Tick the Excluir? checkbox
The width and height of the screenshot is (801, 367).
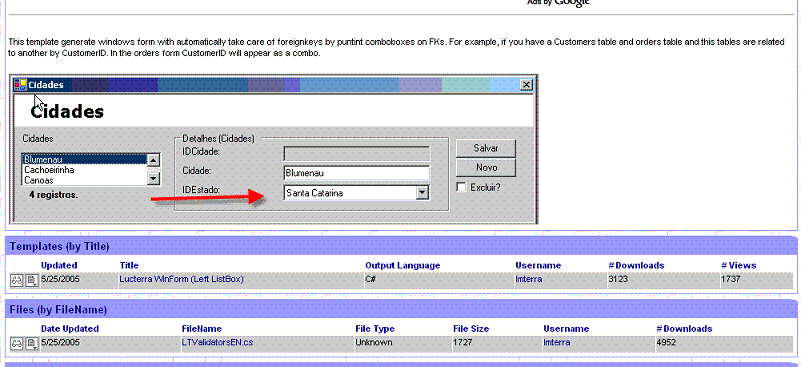461,188
